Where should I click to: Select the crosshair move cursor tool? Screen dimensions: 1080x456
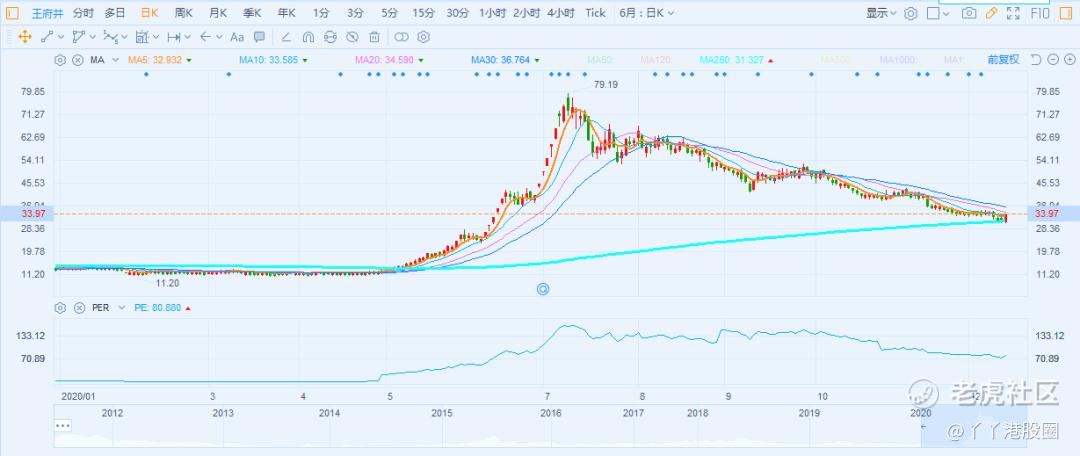[24, 37]
